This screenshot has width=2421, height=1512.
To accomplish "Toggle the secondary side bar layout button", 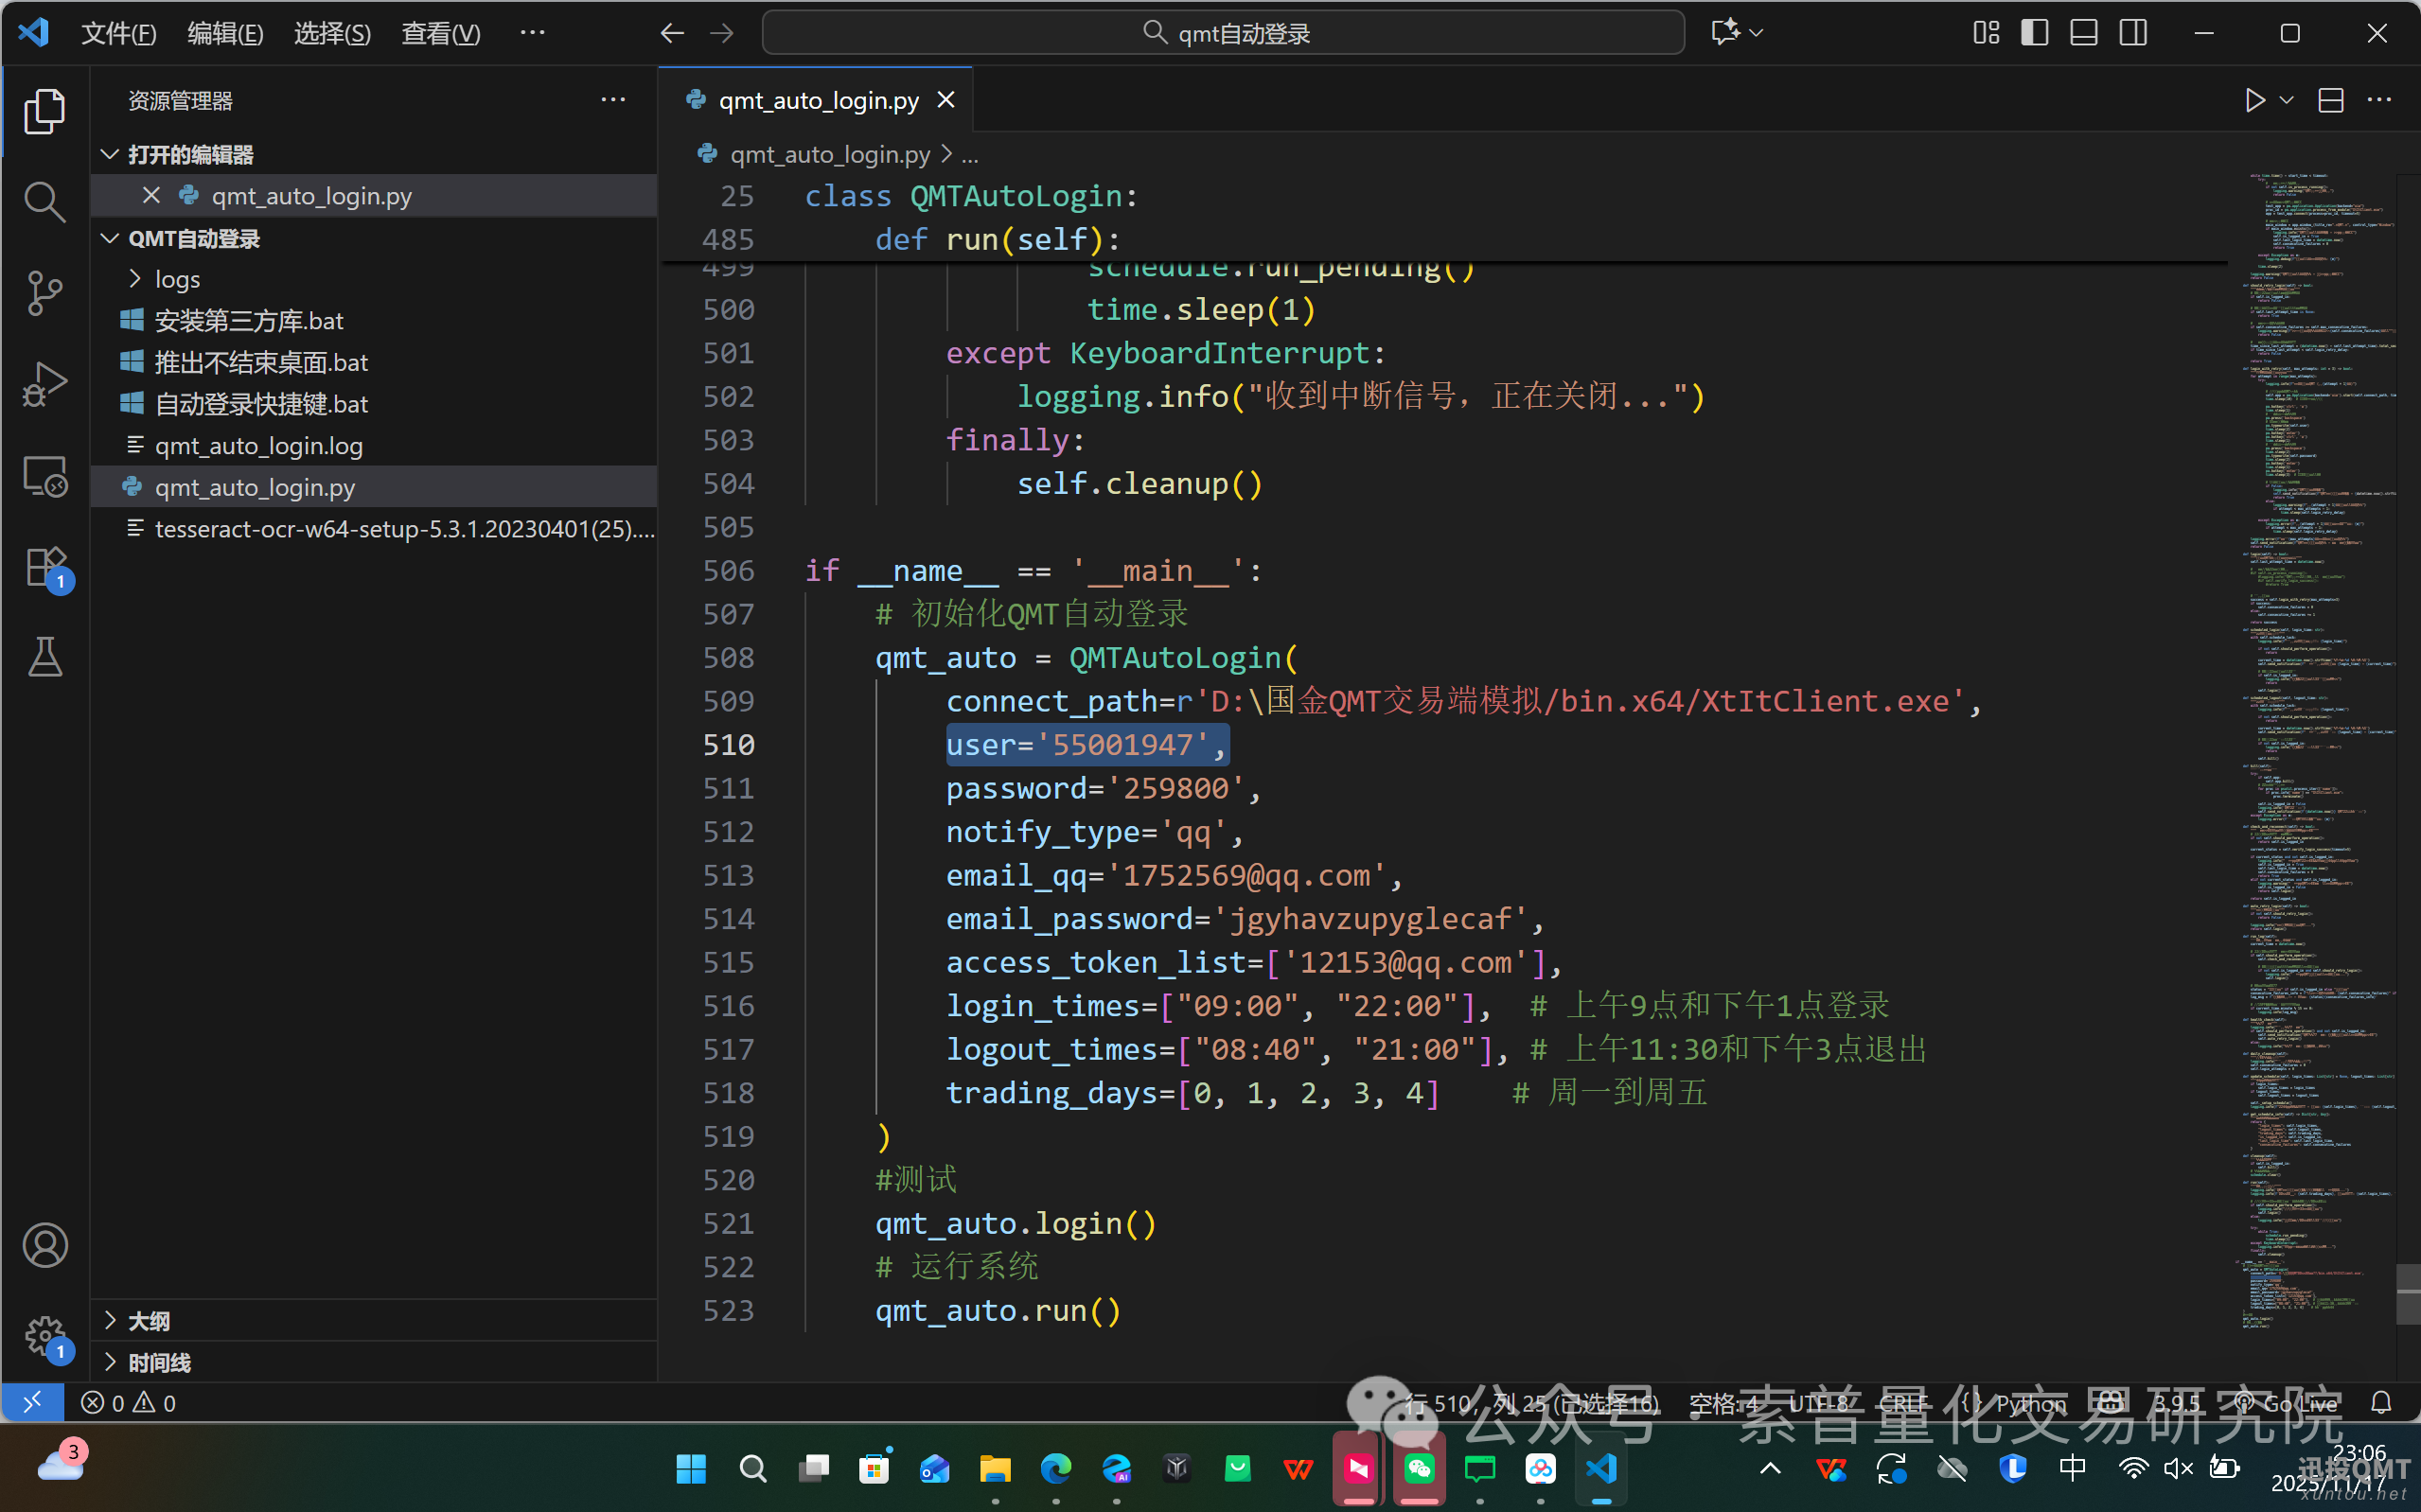I will click(2132, 33).
